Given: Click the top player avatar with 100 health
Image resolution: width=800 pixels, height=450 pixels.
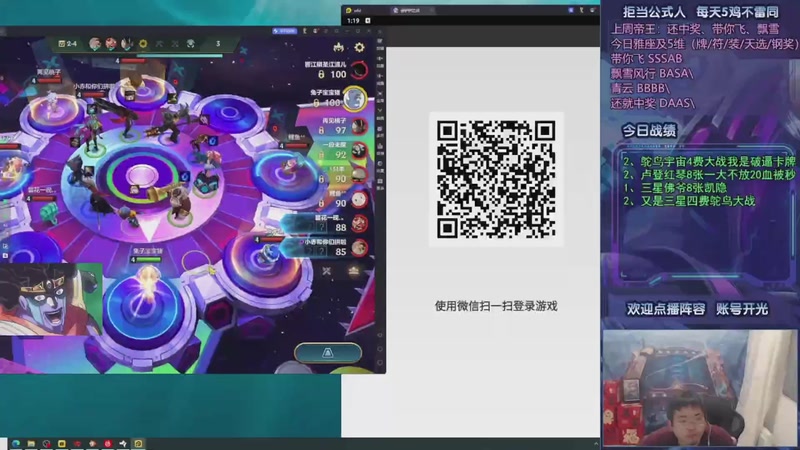Looking at the screenshot, I should point(360,69).
